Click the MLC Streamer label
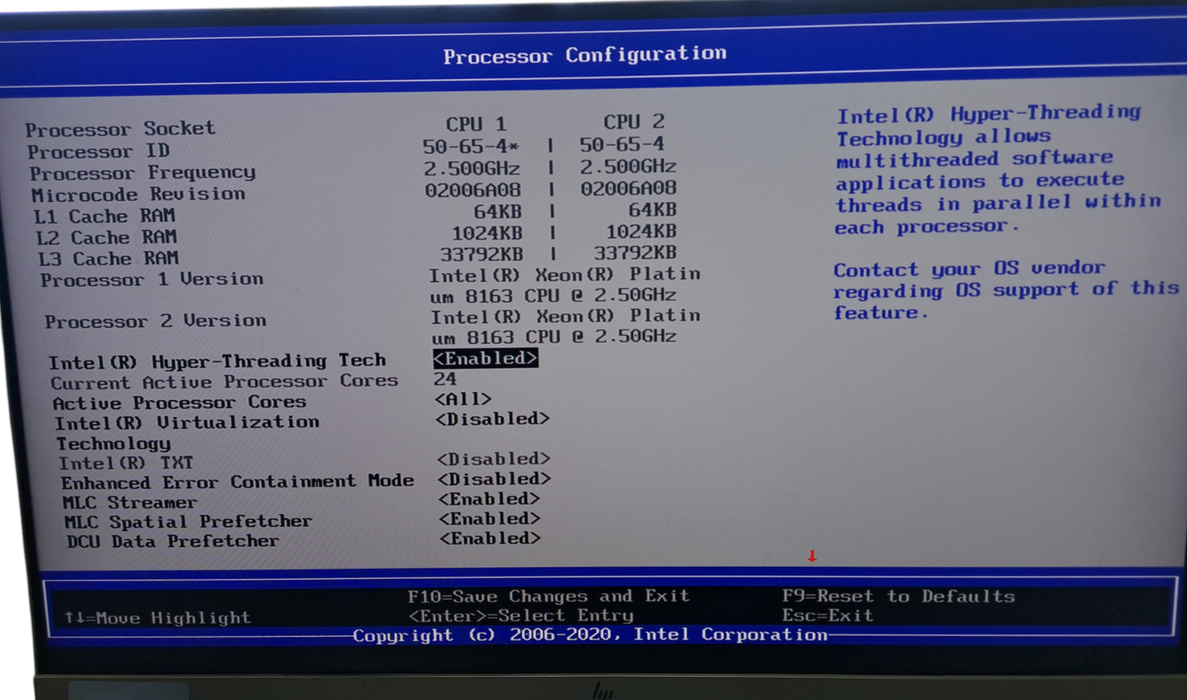The image size is (1187, 700). point(129,502)
